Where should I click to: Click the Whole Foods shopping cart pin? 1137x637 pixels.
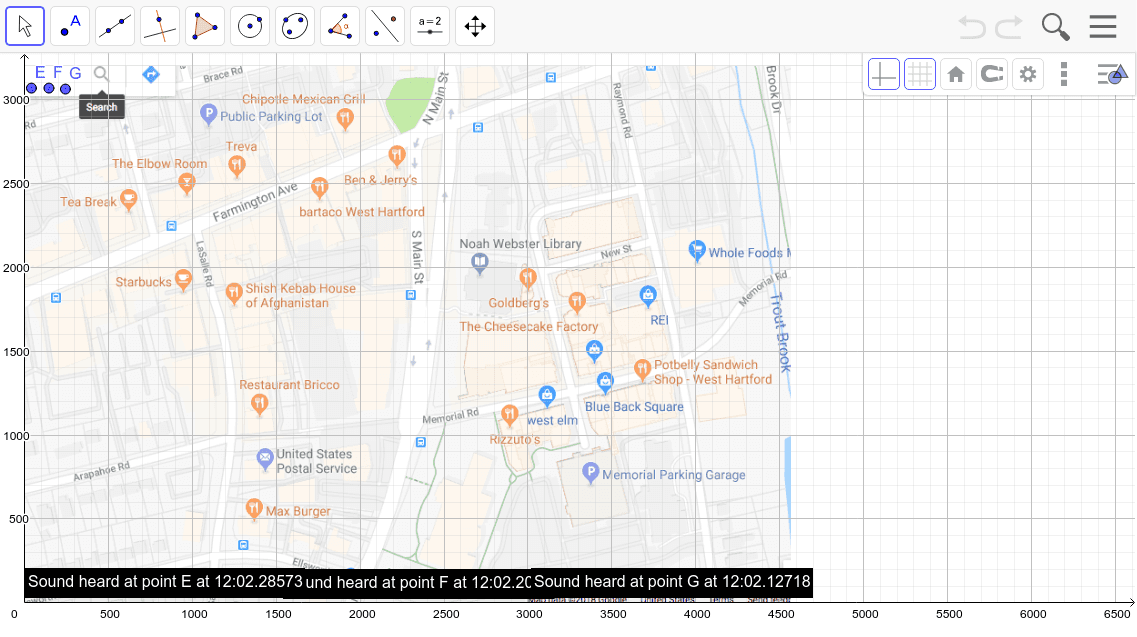(697, 251)
